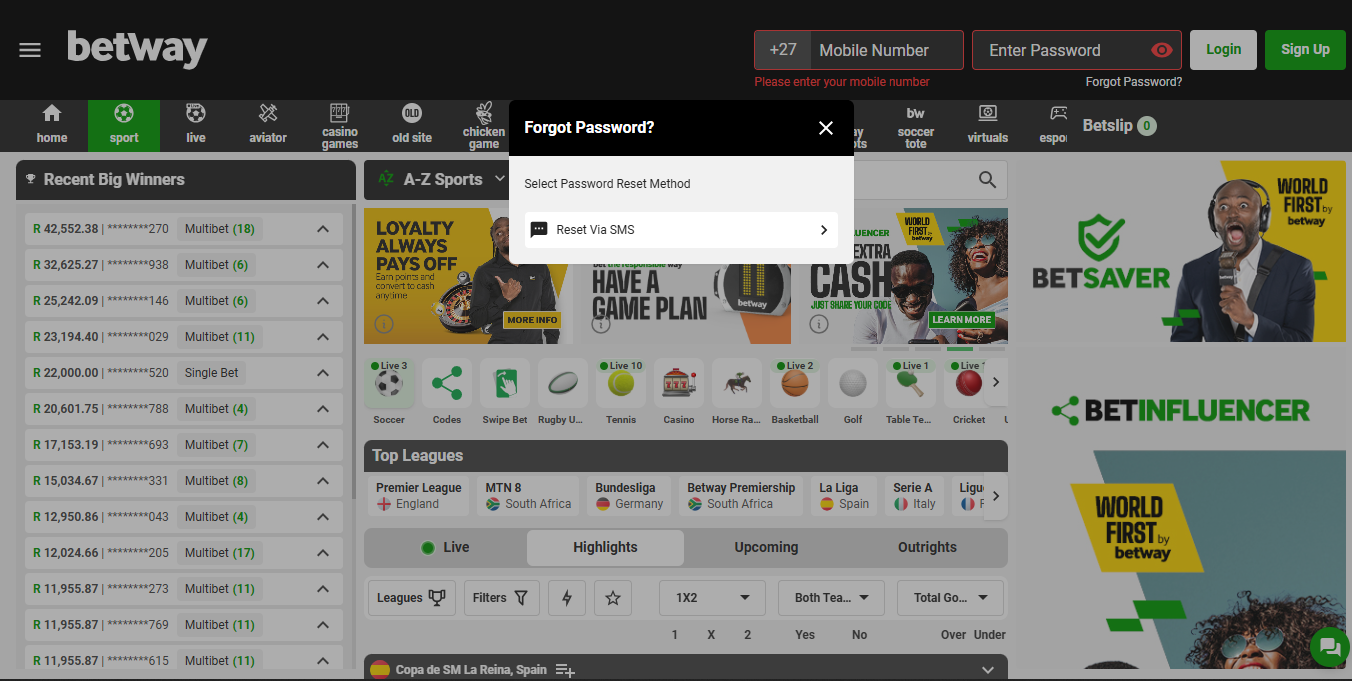Open the home section icon

tap(51, 124)
